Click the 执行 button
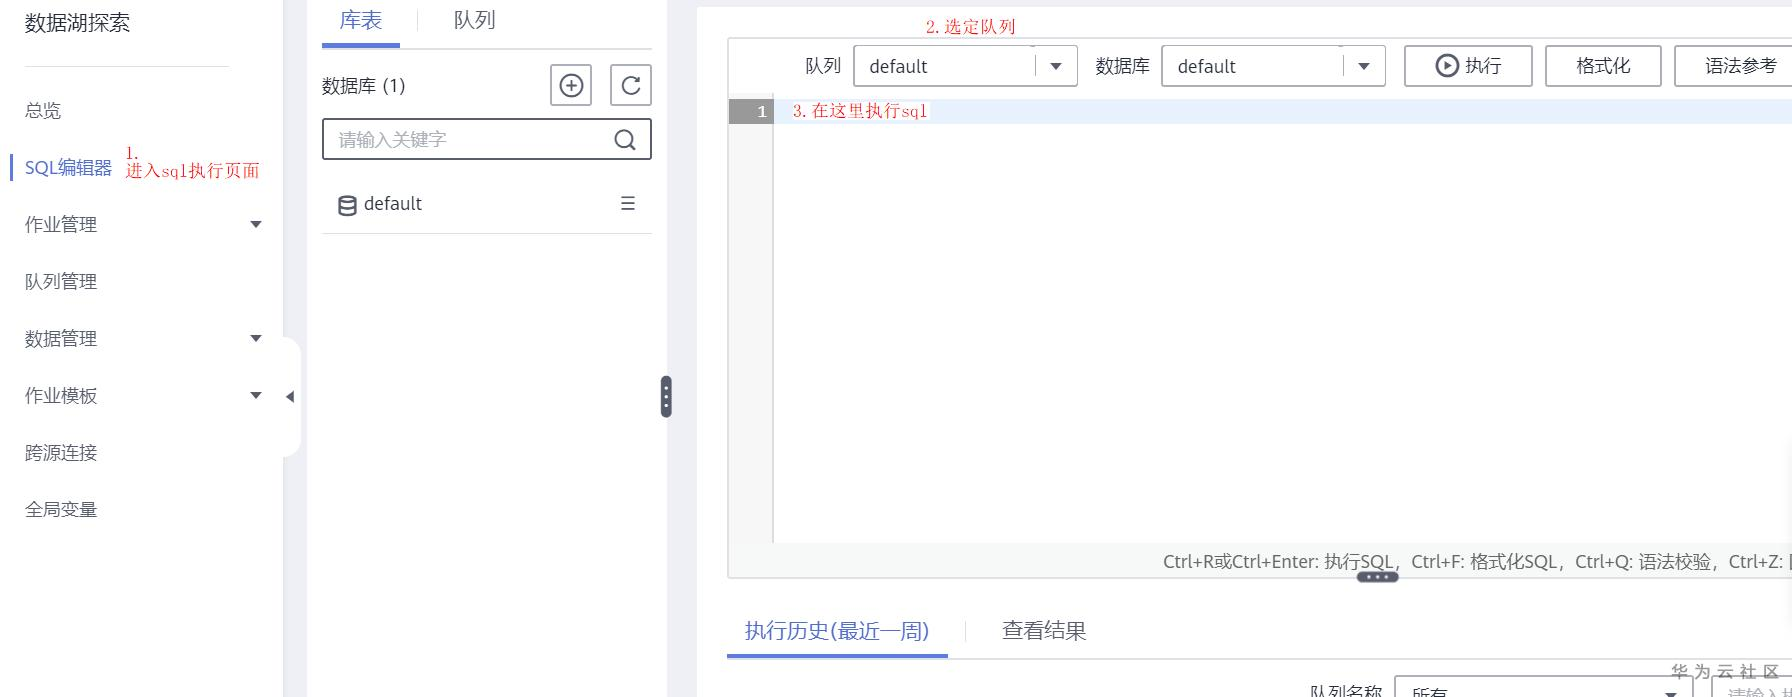The image size is (1792, 697). click(x=1468, y=66)
